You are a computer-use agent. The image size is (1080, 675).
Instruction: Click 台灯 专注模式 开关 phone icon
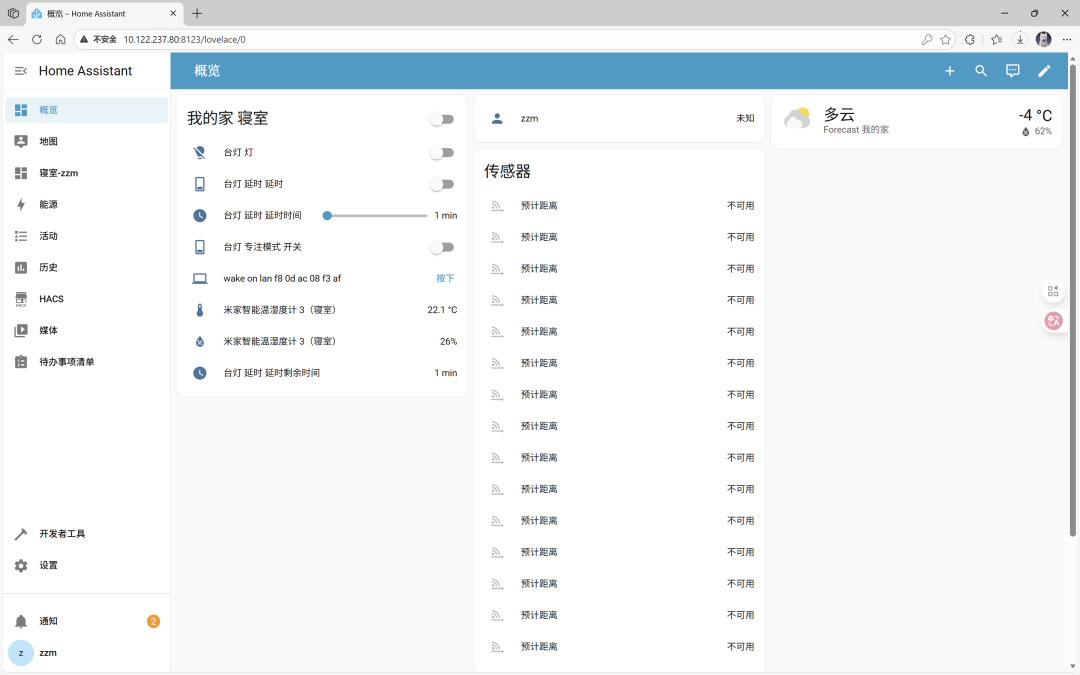pos(200,247)
